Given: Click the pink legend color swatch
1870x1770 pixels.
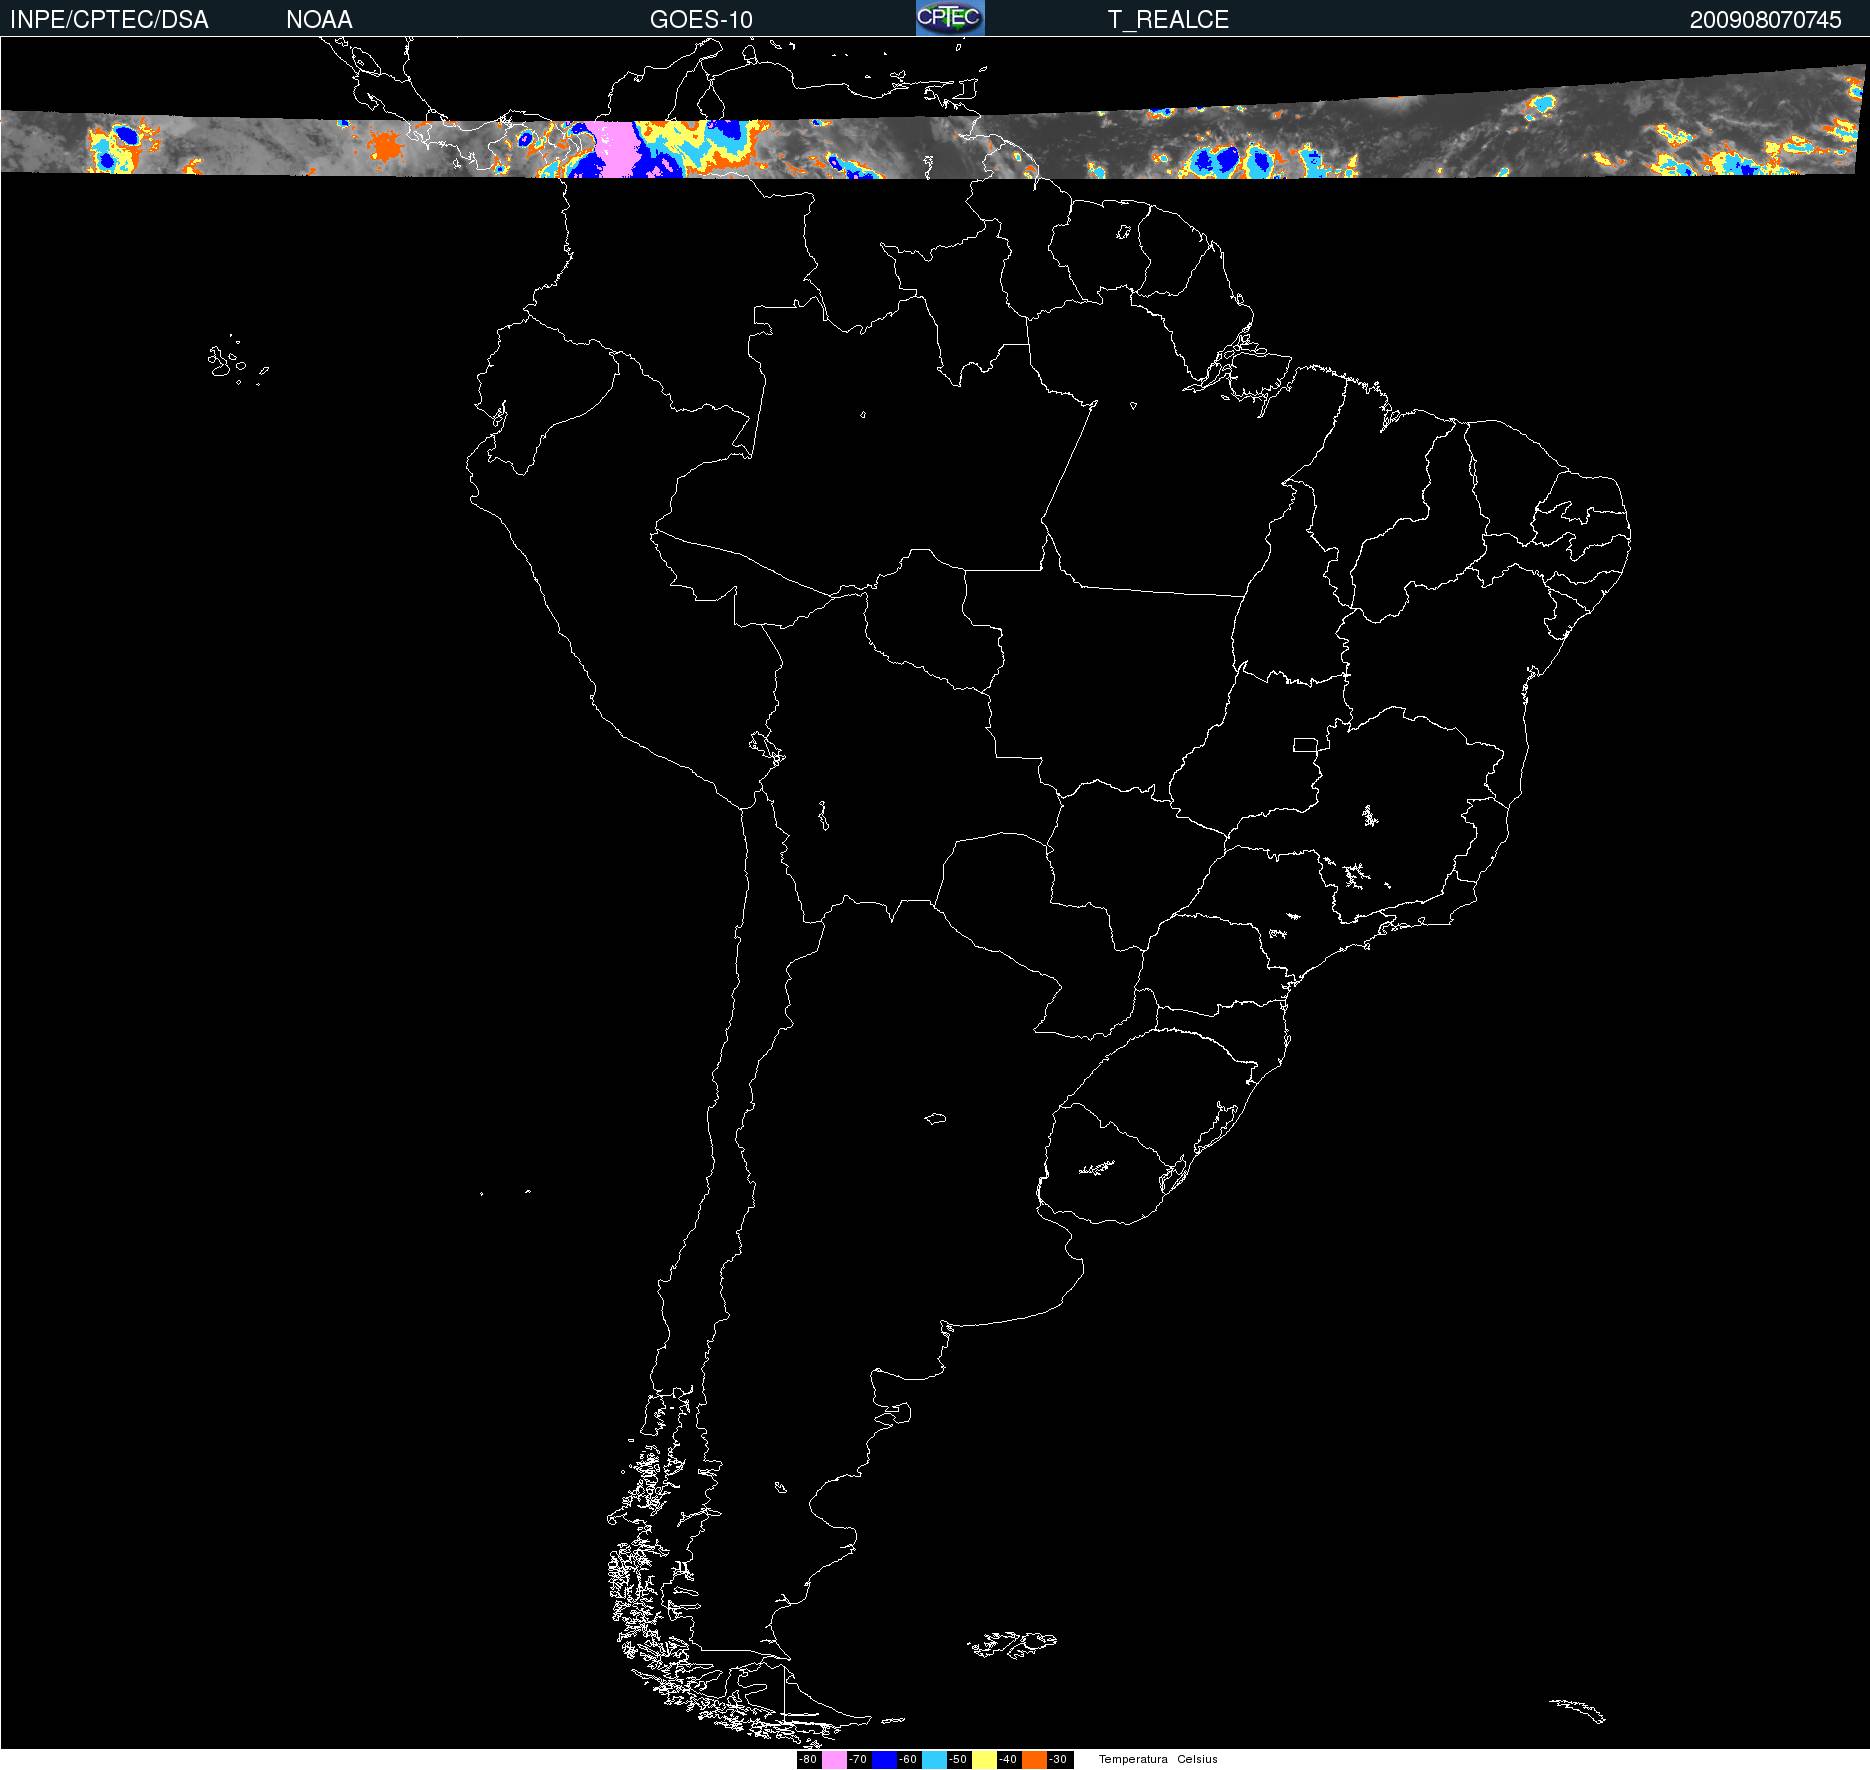Looking at the screenshot, I should point(834,1760).
